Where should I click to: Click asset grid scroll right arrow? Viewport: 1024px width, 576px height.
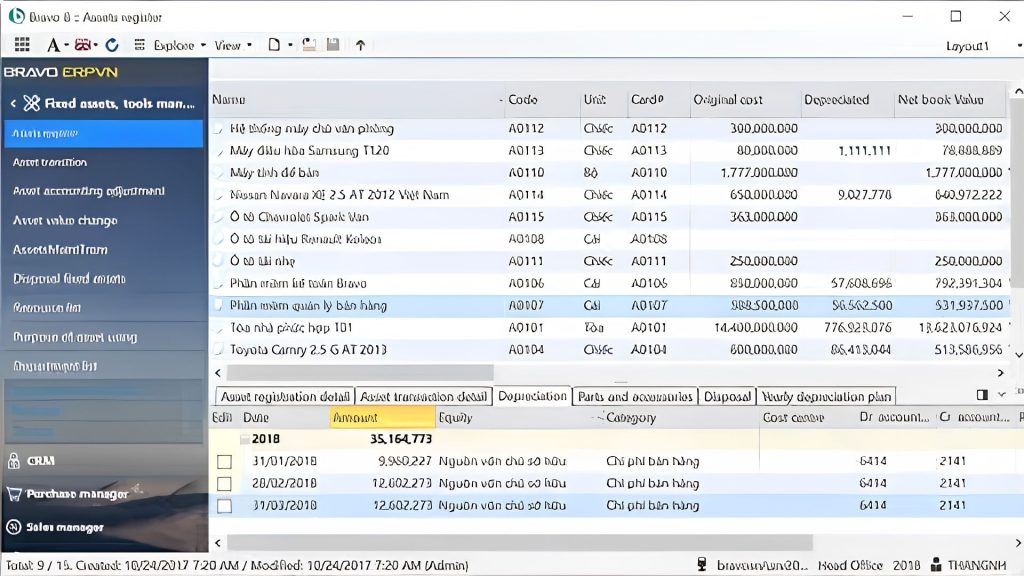pyautogui.click(x=1000, y=373)
